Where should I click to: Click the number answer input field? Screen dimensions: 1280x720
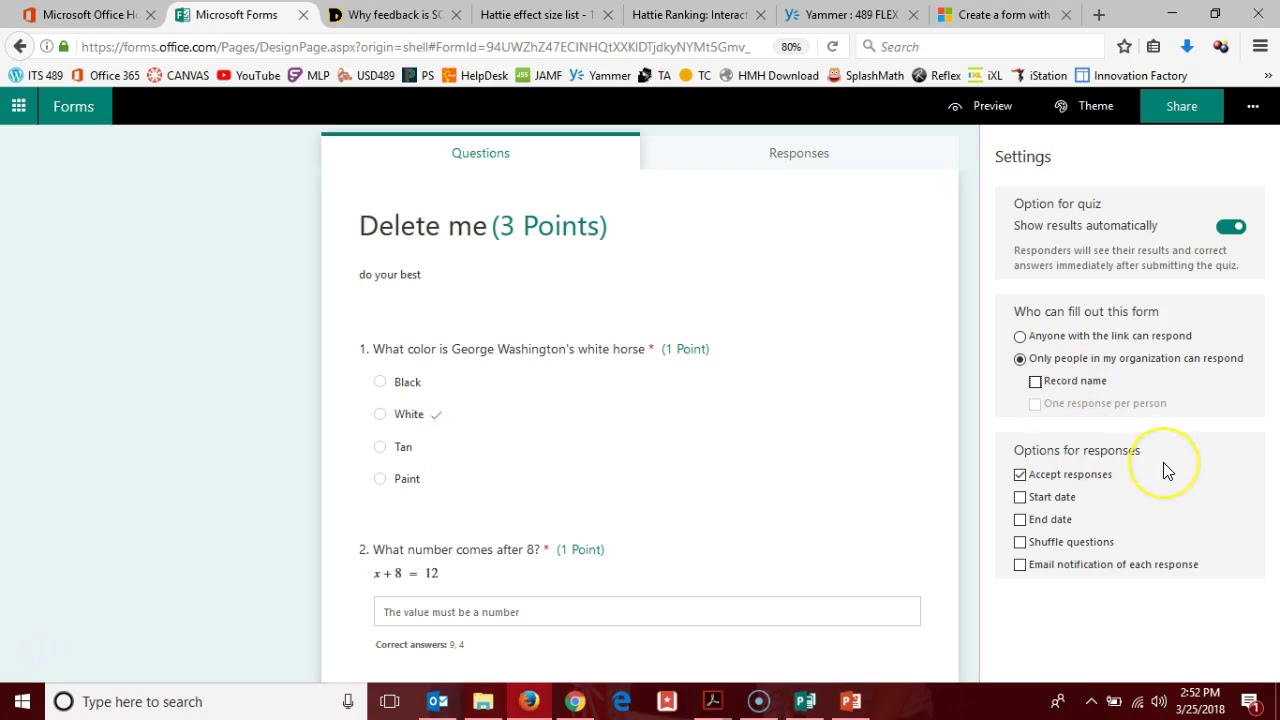point(647,612)
